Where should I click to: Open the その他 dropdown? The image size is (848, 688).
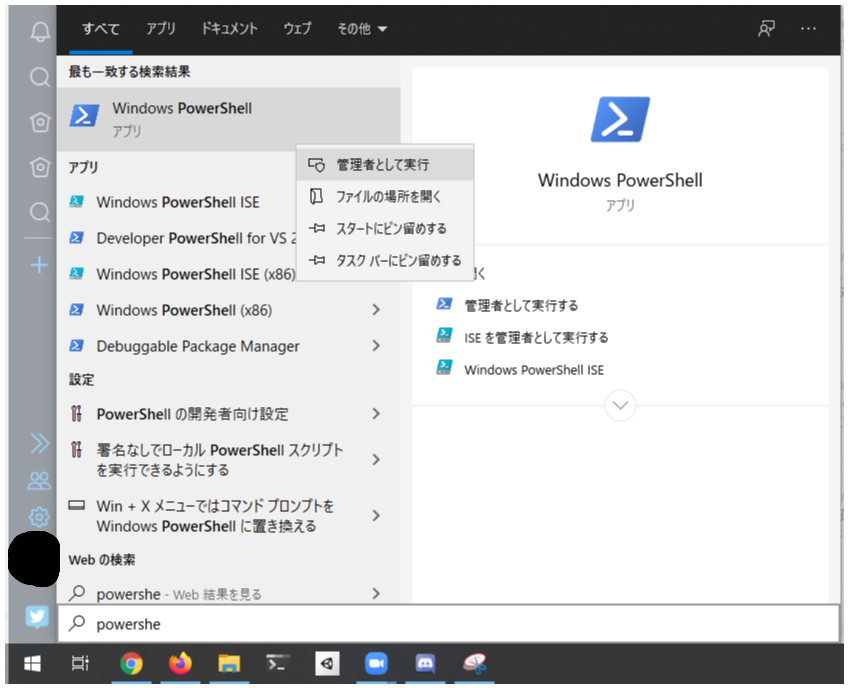362,29
